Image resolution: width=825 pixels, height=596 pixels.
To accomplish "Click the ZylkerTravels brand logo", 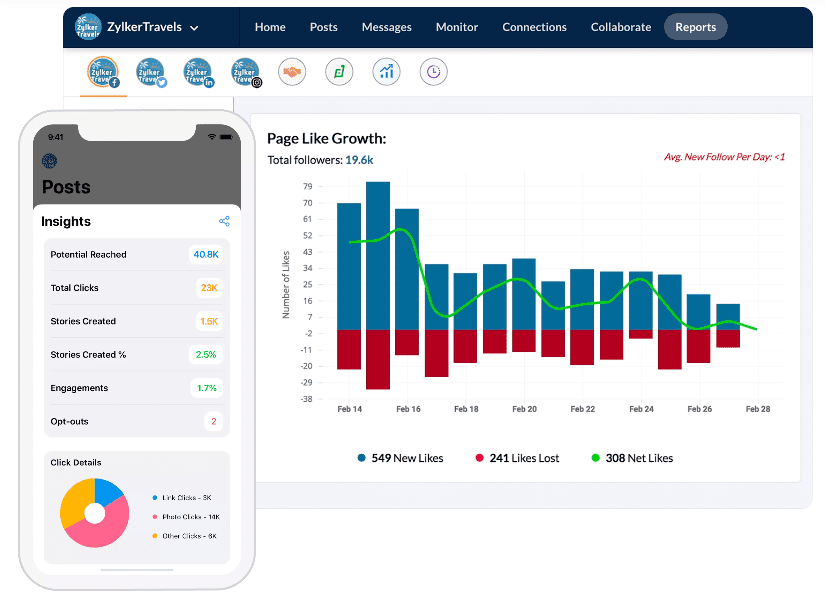I will [88, 27].
